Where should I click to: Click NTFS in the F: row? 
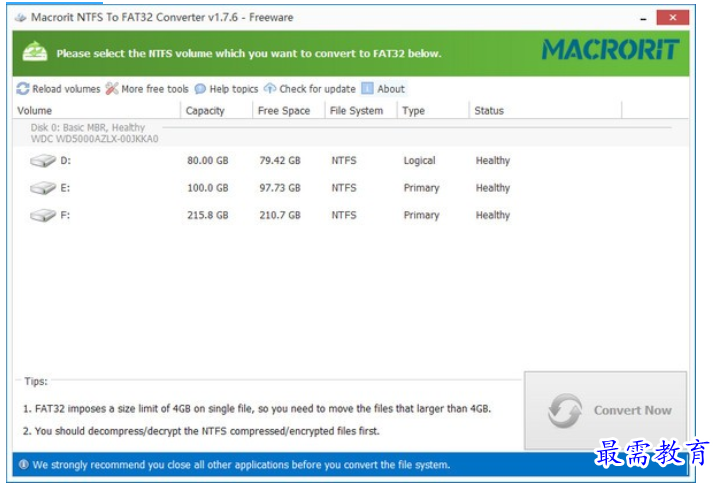[344, 215]
